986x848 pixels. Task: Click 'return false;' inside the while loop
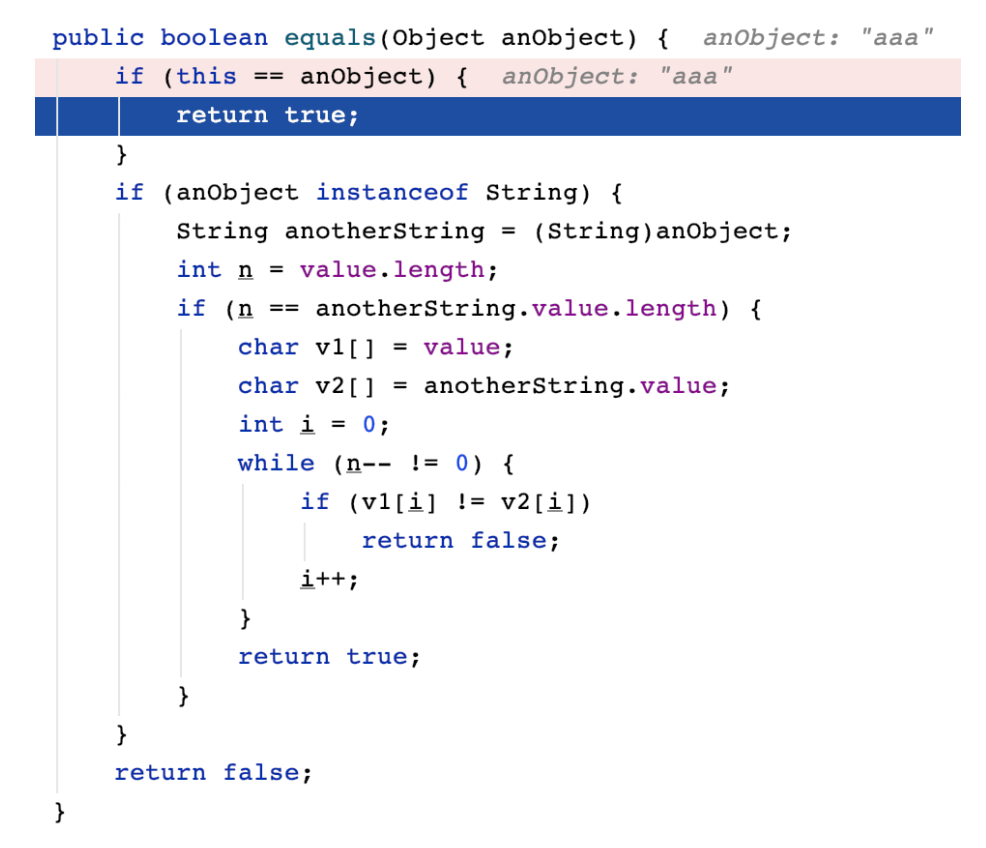[460, 541]
